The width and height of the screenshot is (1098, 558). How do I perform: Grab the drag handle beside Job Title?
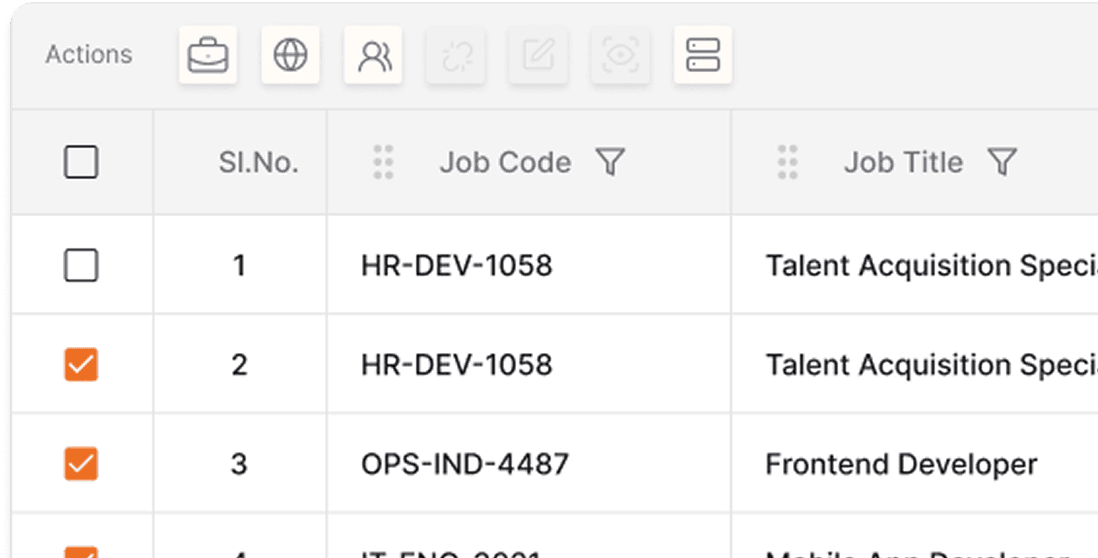coord(787,162)
